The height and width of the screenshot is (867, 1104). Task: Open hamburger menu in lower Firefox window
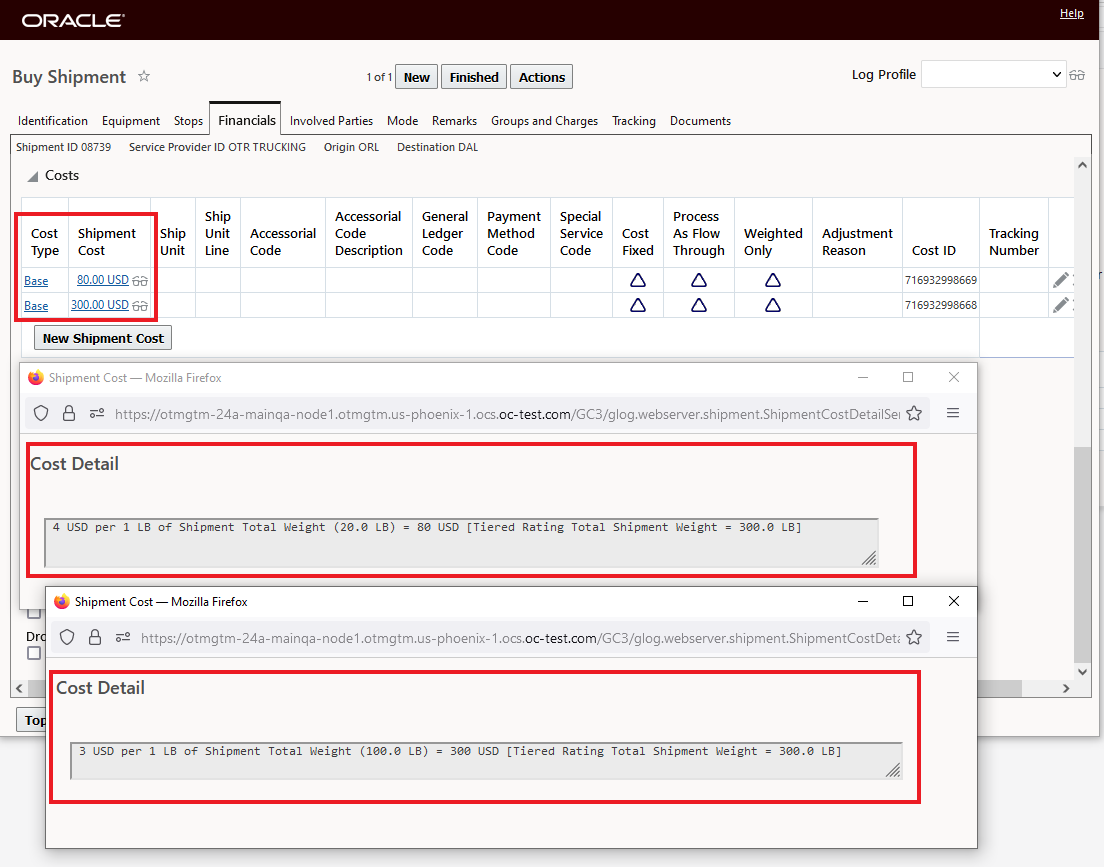pos(953,637)
